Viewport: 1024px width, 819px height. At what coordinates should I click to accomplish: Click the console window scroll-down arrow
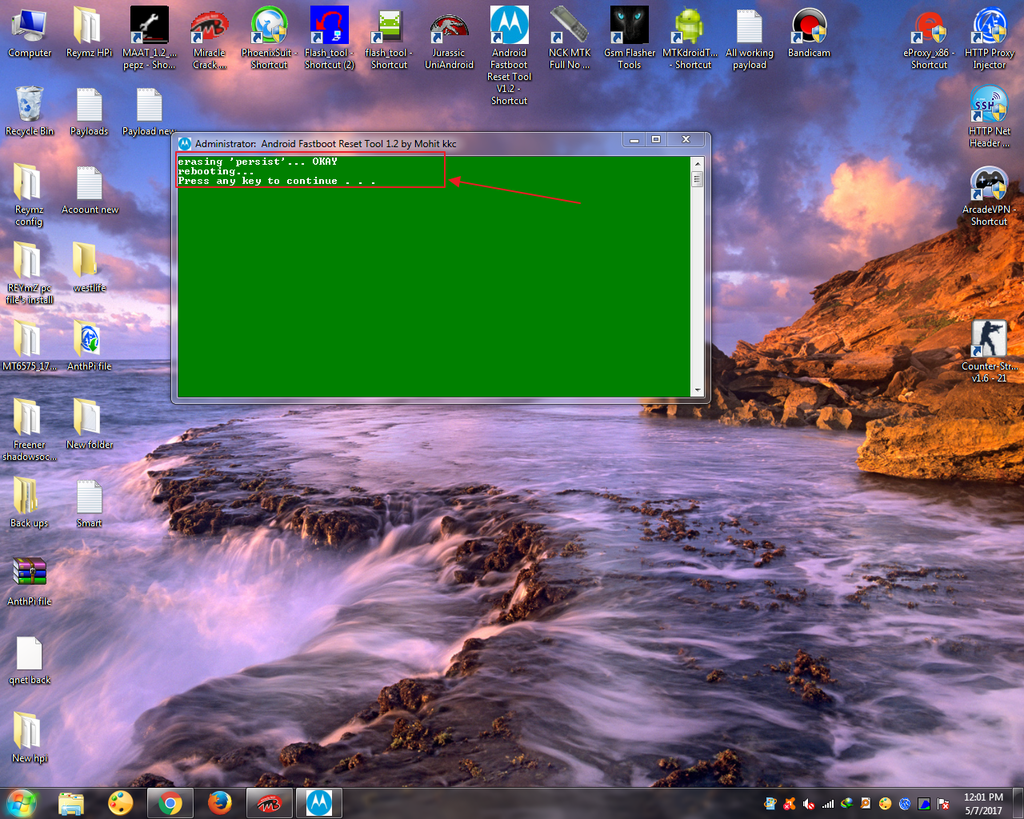[697, 390]
